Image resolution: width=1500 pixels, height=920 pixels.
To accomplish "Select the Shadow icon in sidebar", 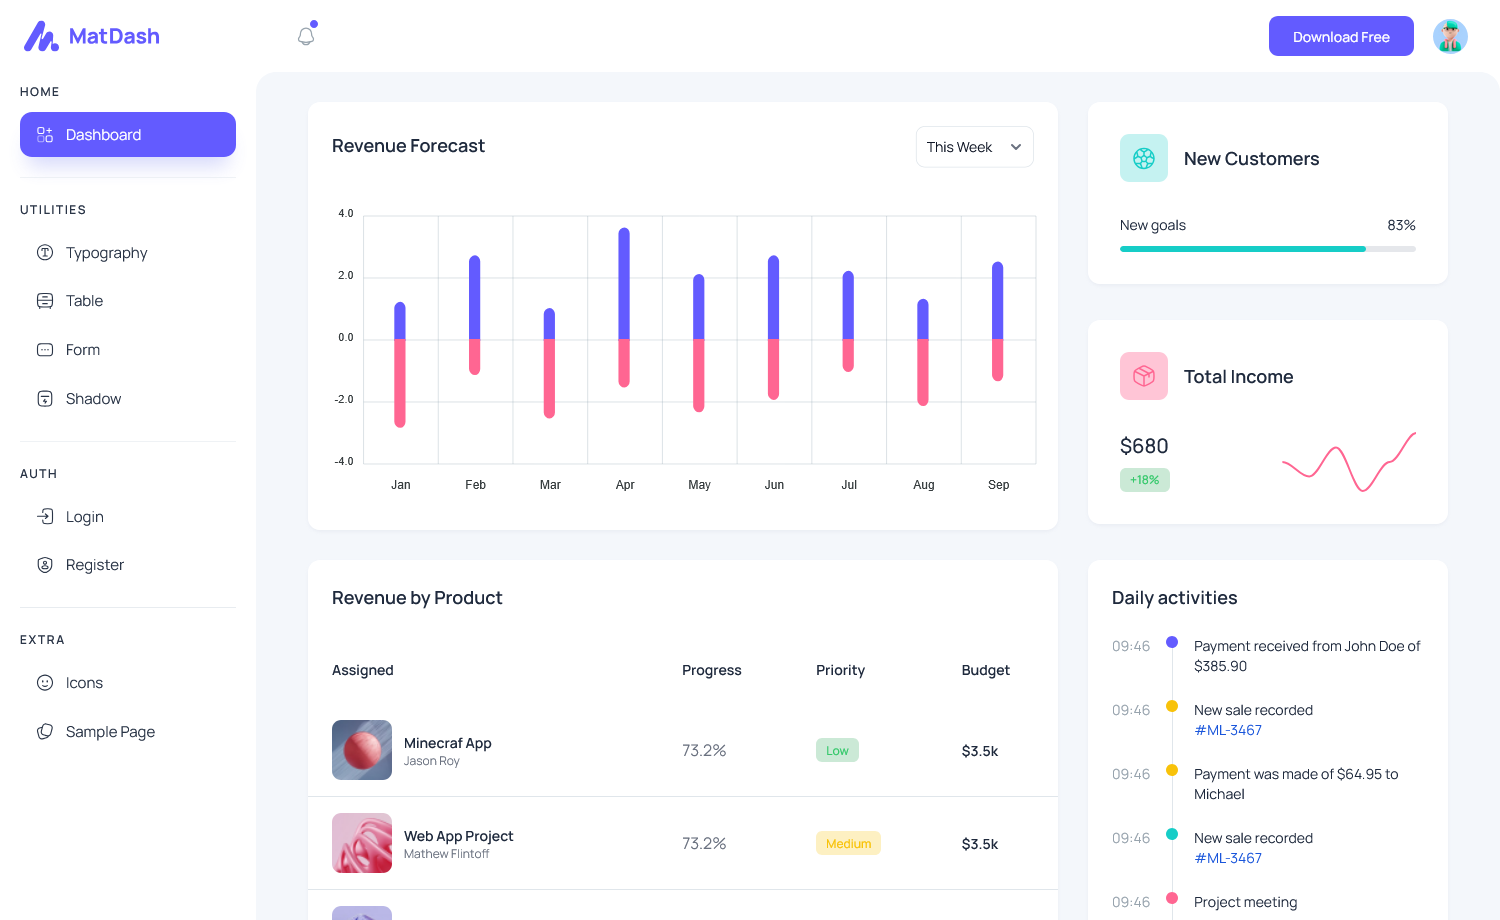I will click(x=45, y=399).
